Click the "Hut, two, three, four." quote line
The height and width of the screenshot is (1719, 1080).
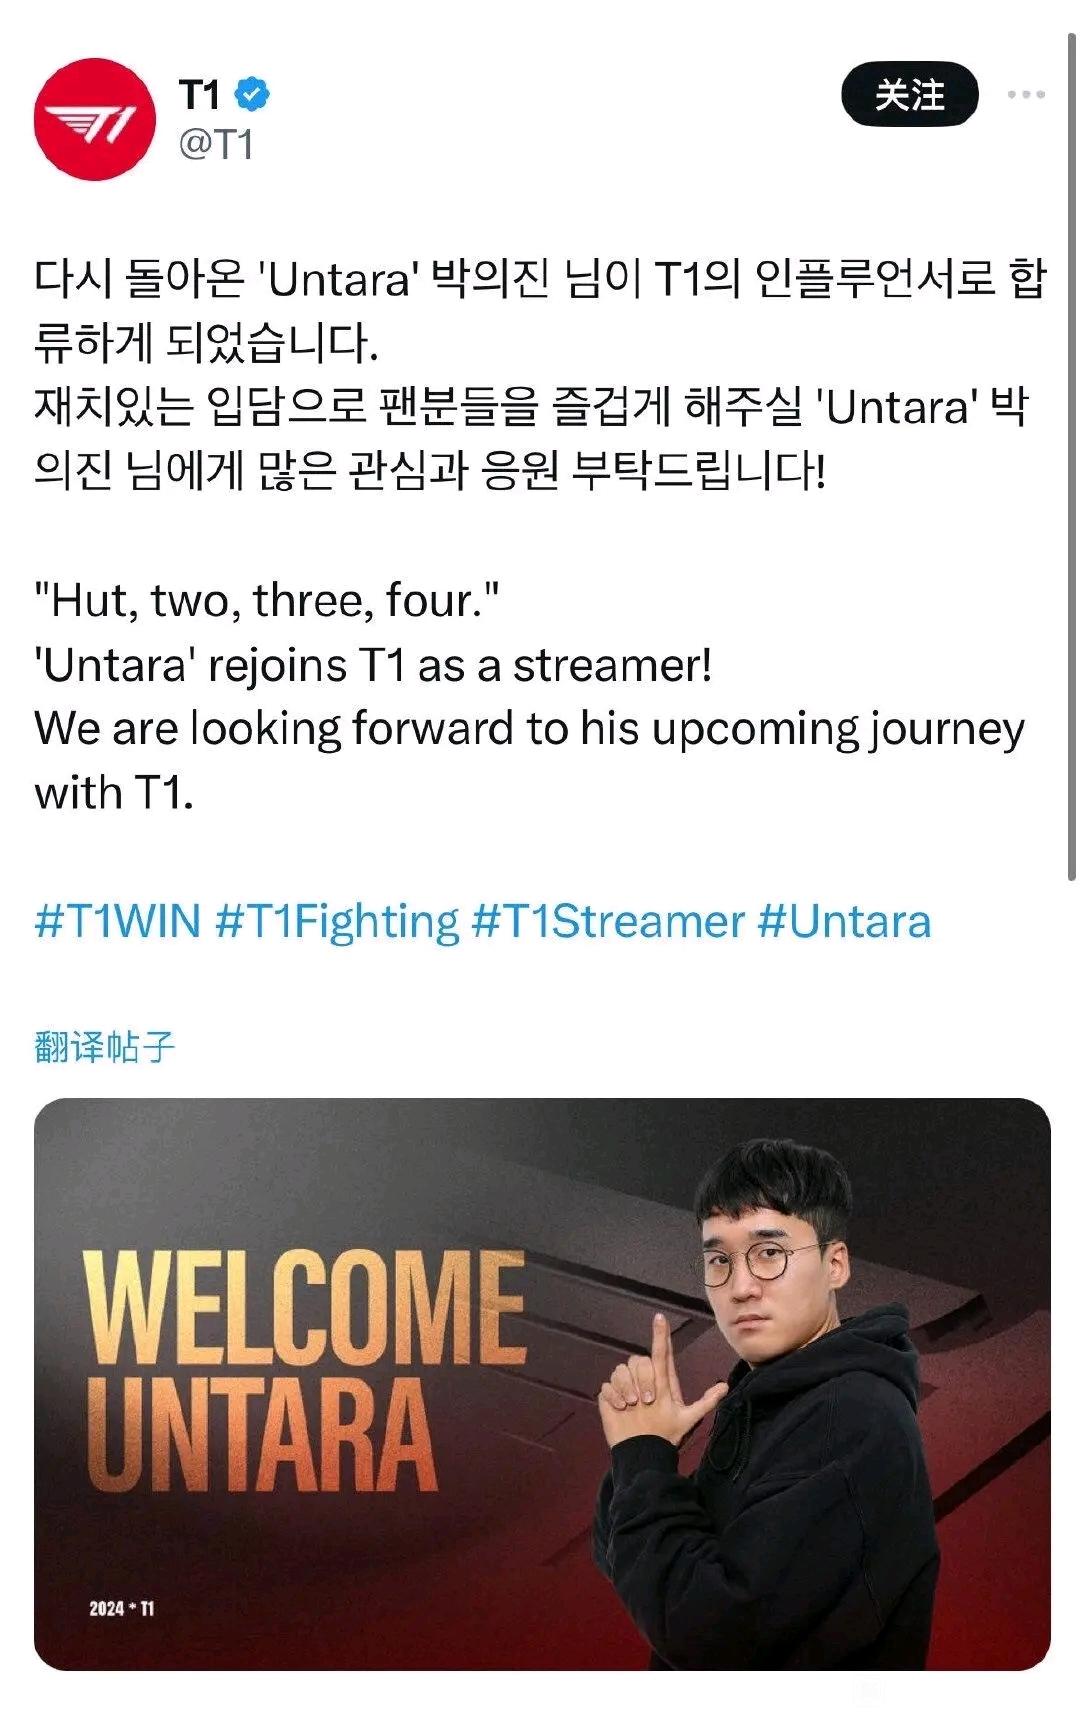point(266,601)
